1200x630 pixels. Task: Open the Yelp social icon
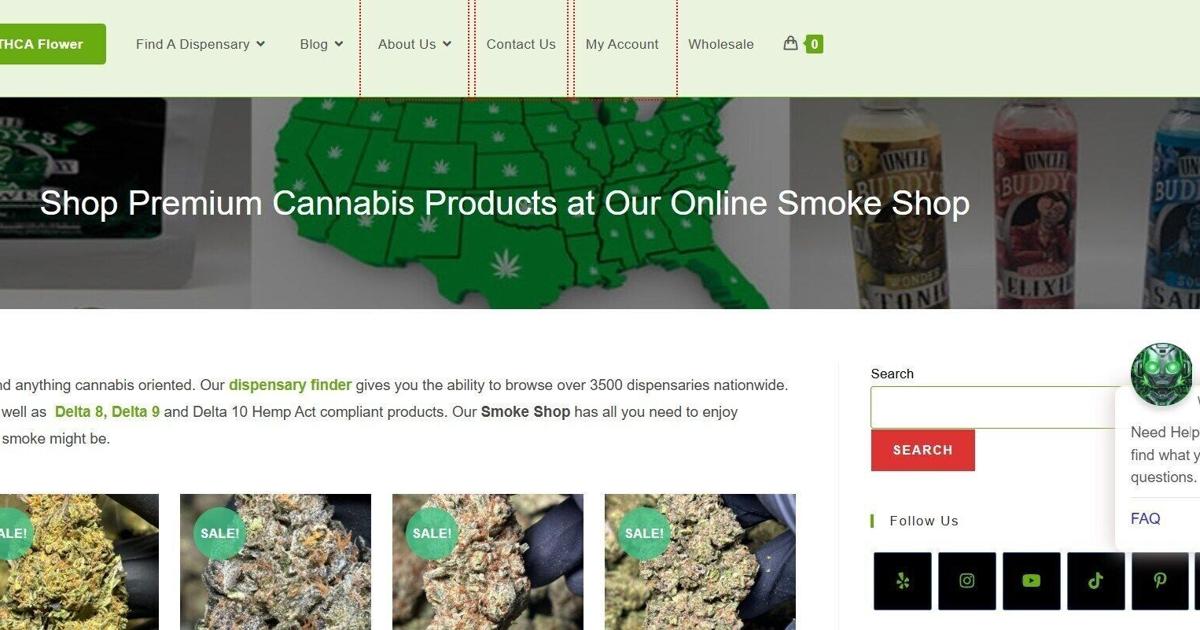coord(903,581)
